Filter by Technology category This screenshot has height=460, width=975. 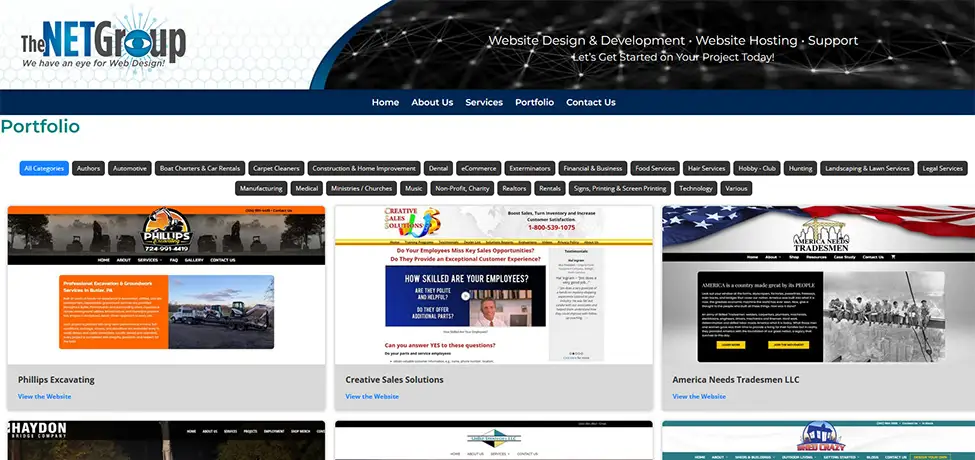point(696,188)
